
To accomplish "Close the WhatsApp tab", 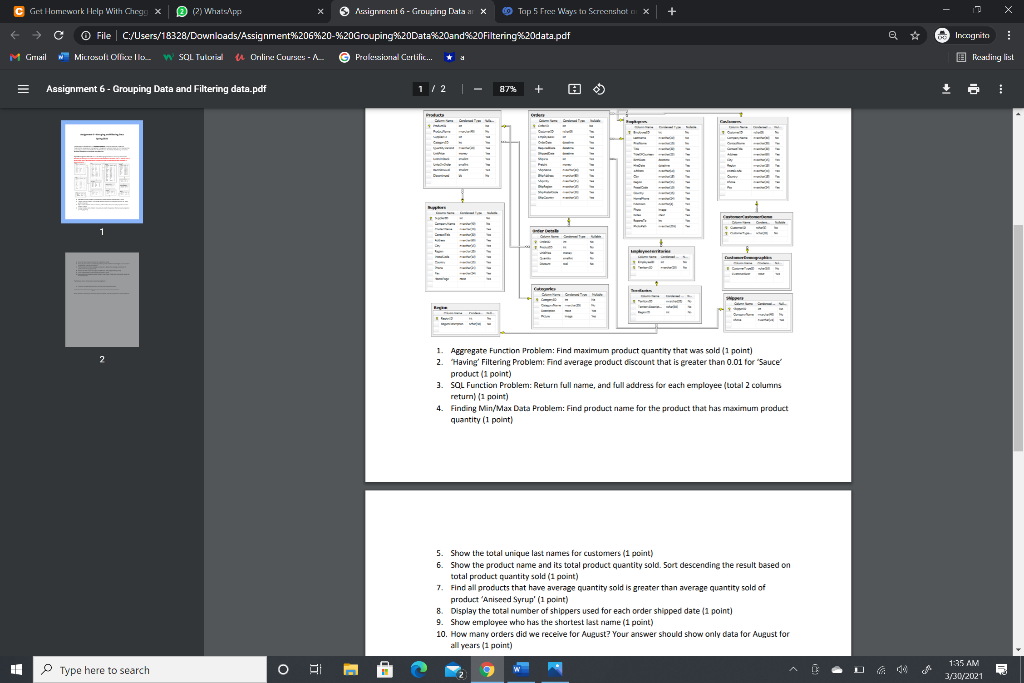I will 321,11.
